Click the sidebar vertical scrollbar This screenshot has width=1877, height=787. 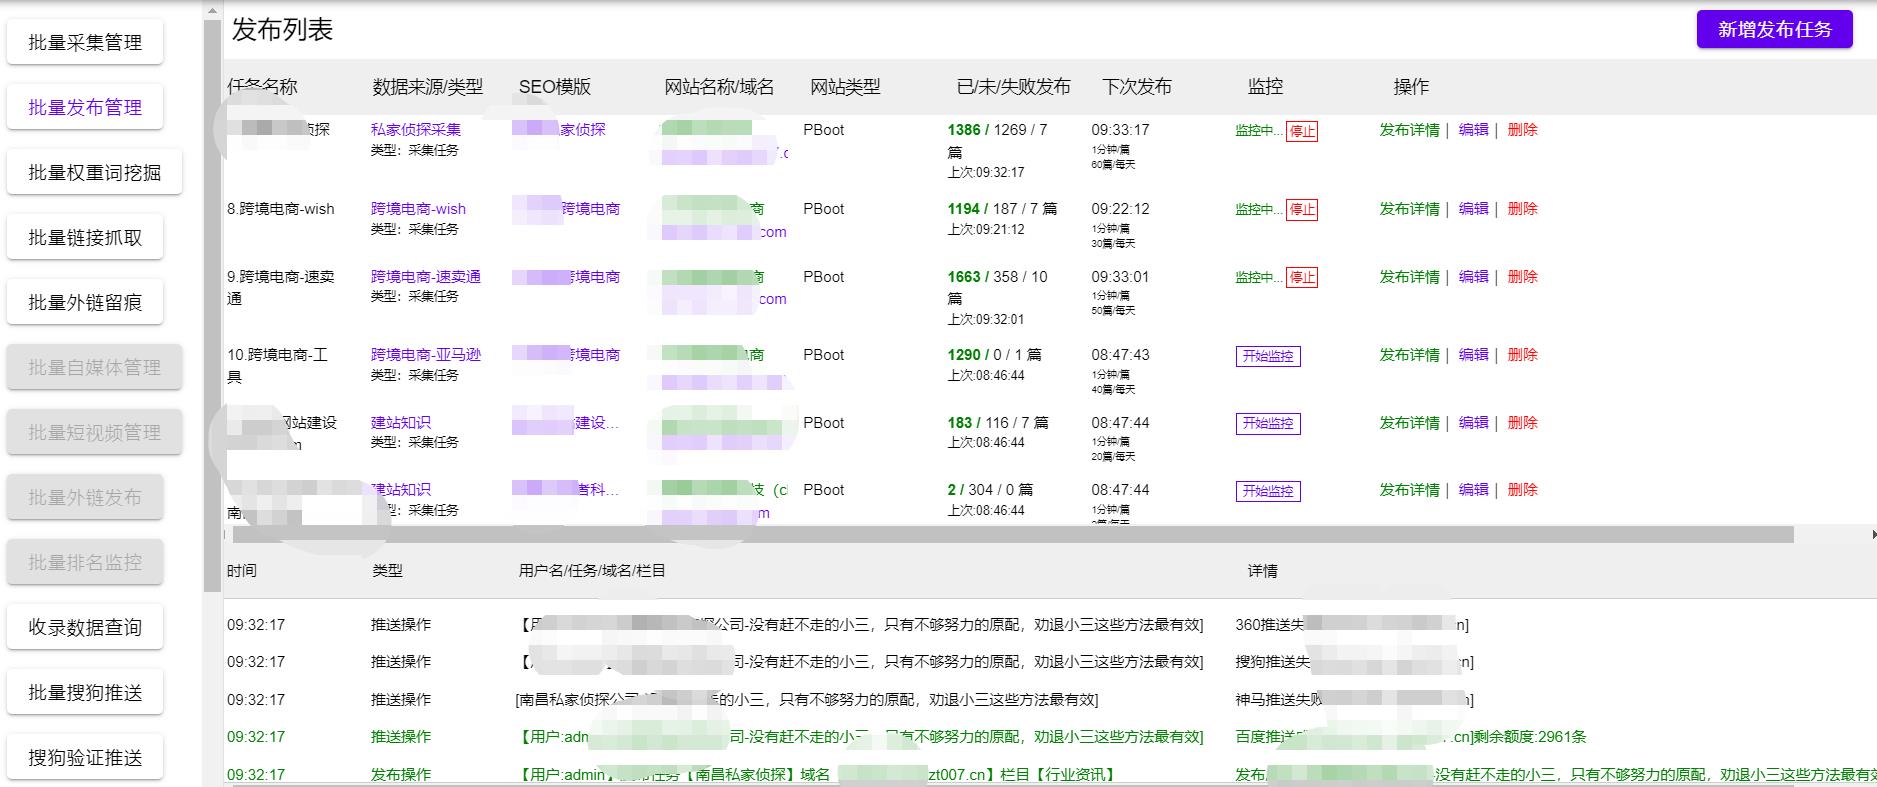click(x=212, y=300)
